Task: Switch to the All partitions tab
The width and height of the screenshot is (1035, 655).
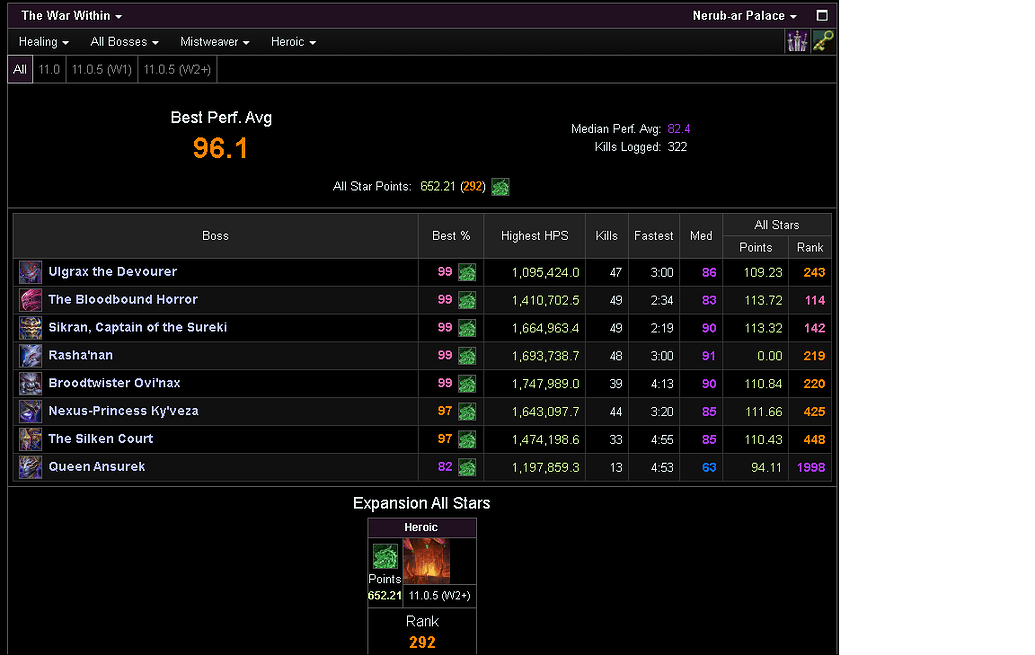Action: tap(19, 69)
